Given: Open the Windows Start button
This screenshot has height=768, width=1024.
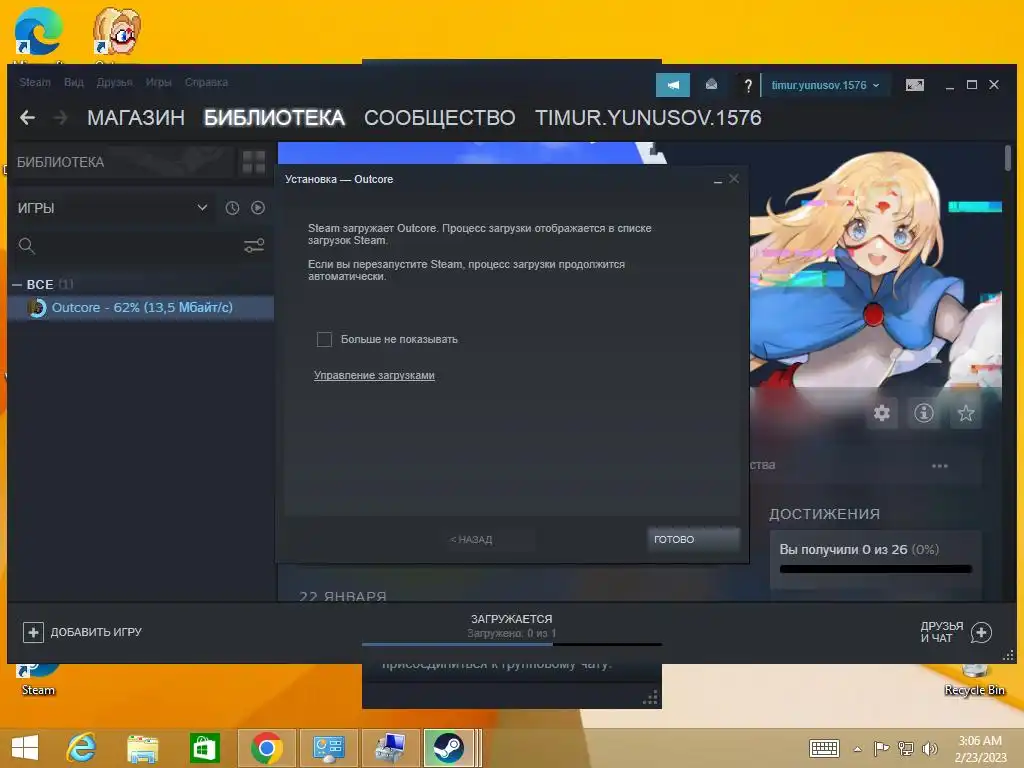Looking at the screenshot, I should point(25,748).
